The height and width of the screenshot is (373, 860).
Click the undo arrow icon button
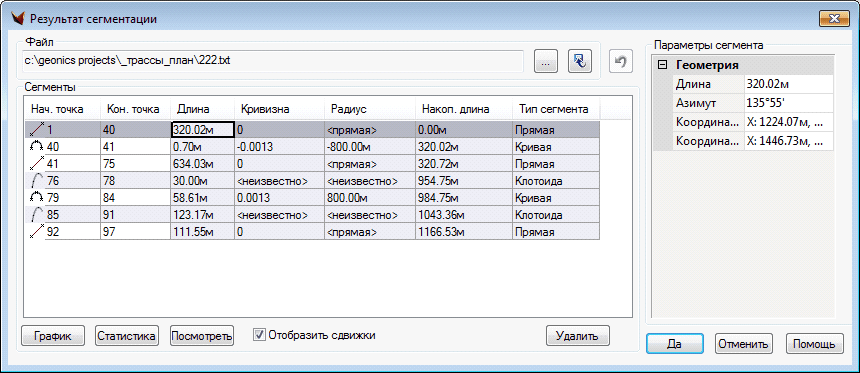tap(620, 61)
